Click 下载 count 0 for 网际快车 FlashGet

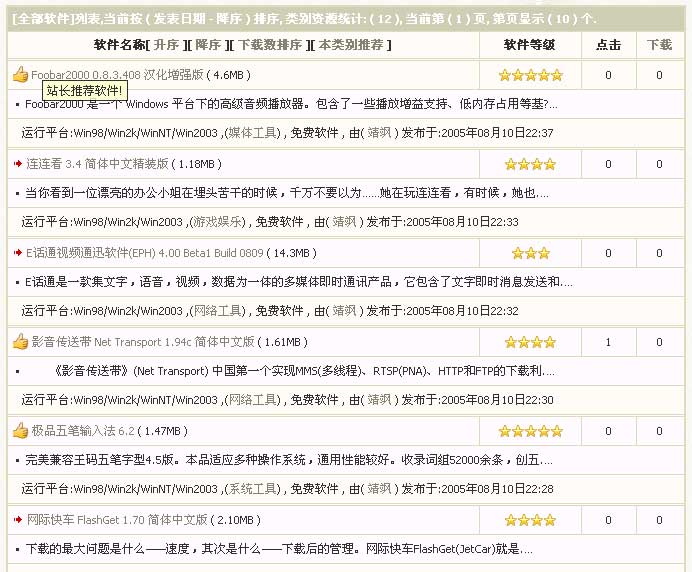coord(659,520)
